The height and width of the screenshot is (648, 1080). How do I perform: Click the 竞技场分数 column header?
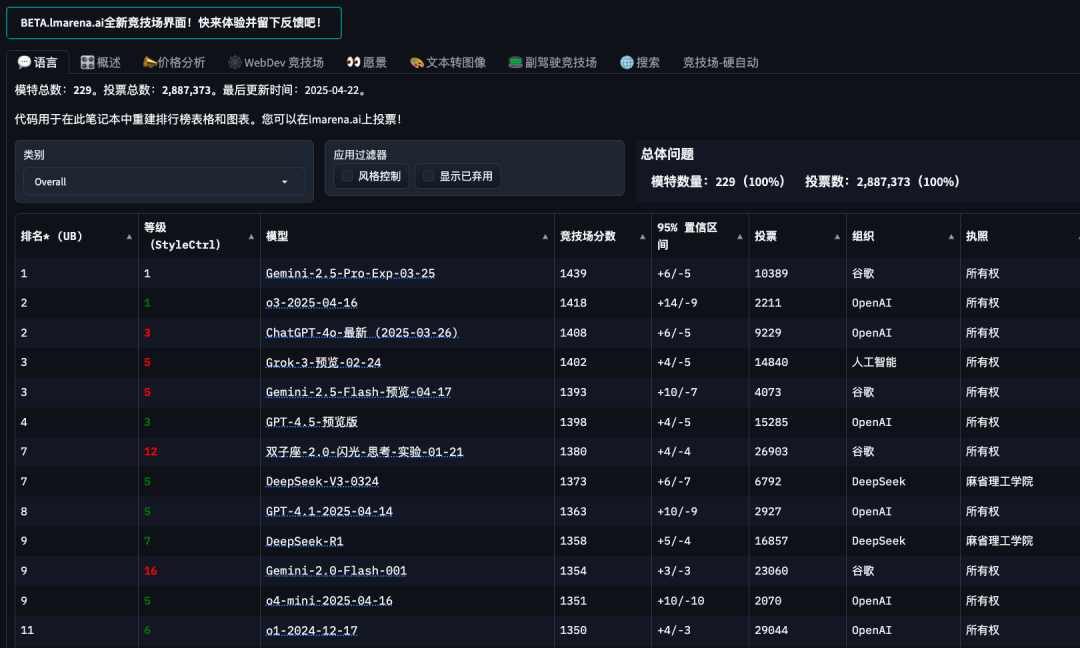pos(603,236)
